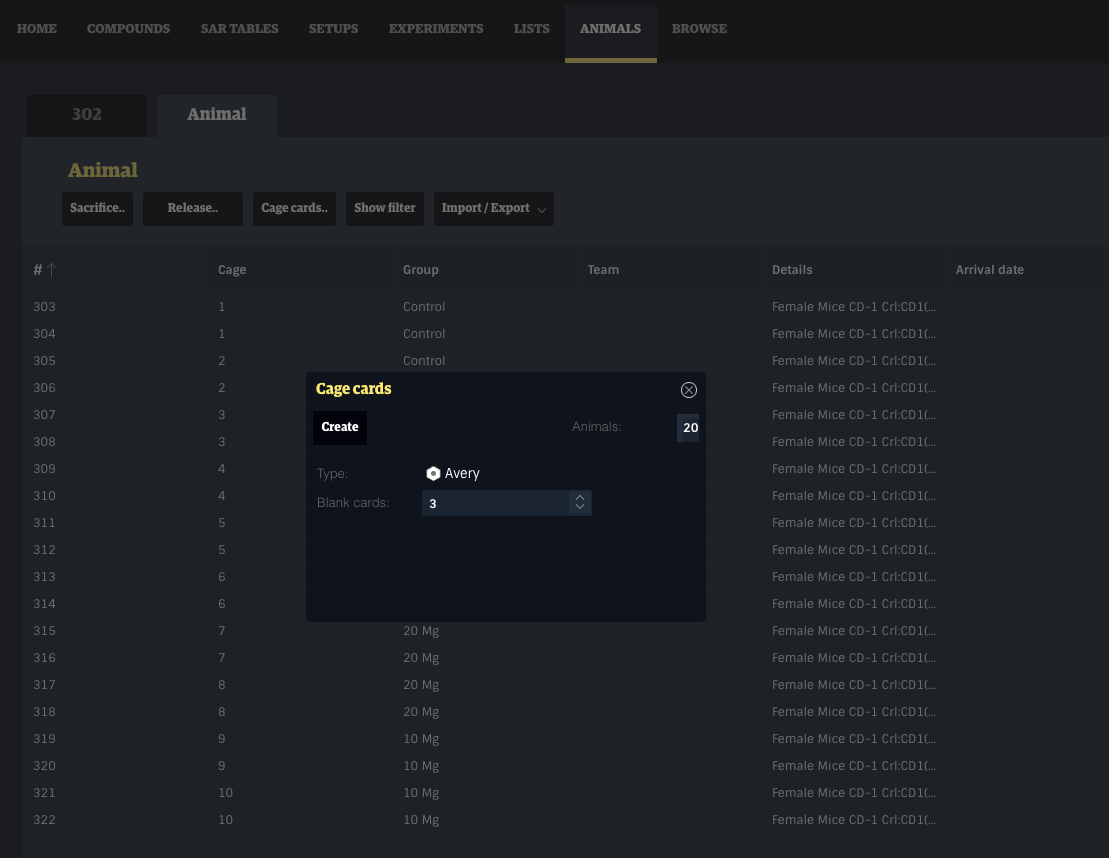The width and height of the screenshot is (1109, 858).
Task: Click the Release.. button
Action: 192,208
